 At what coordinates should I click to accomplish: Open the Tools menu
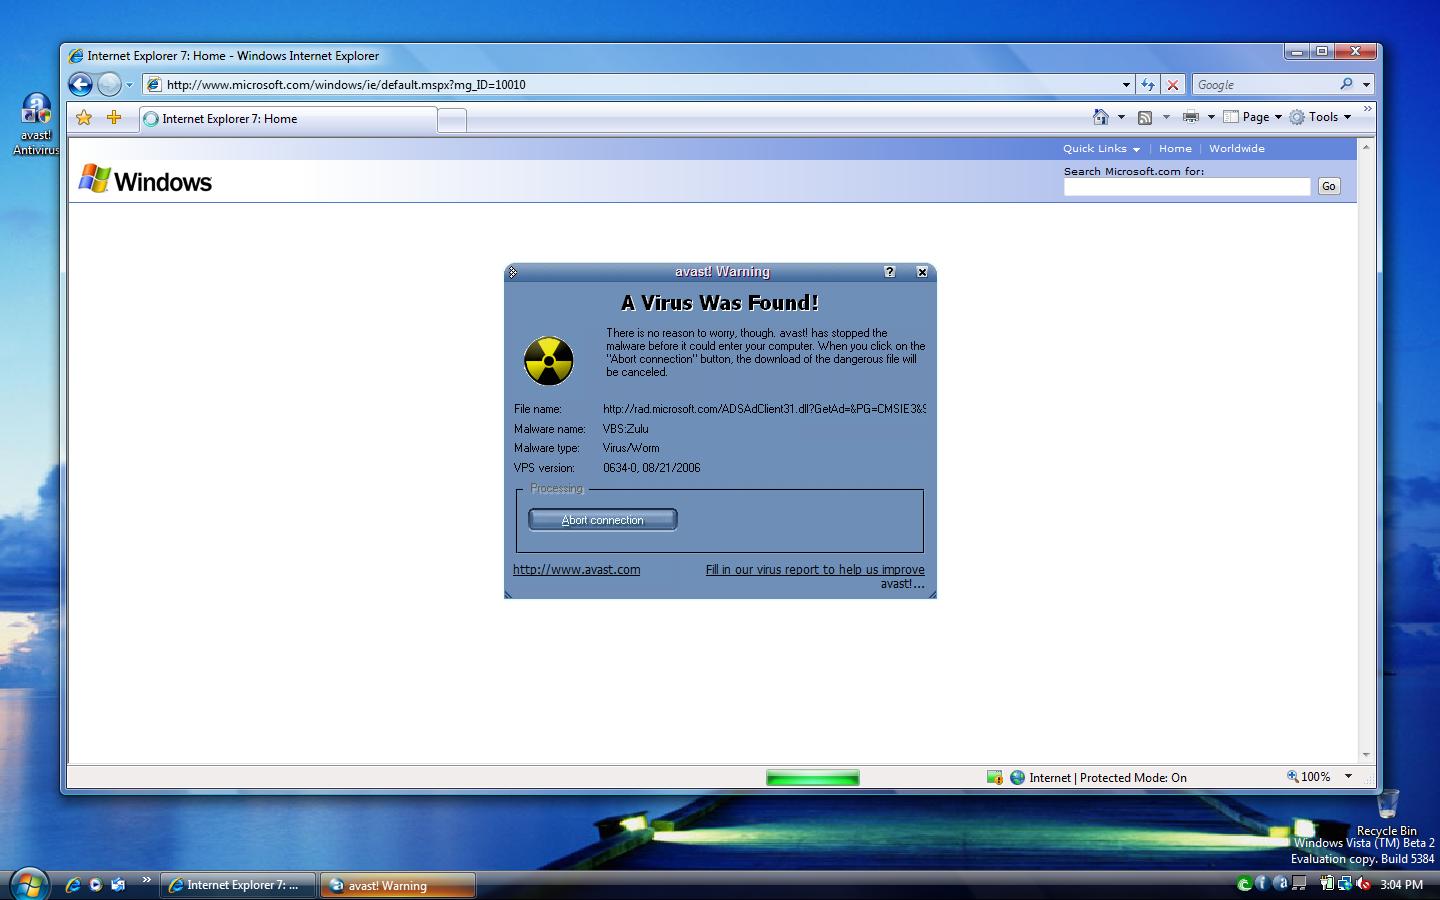click(x=1320, y=117)
